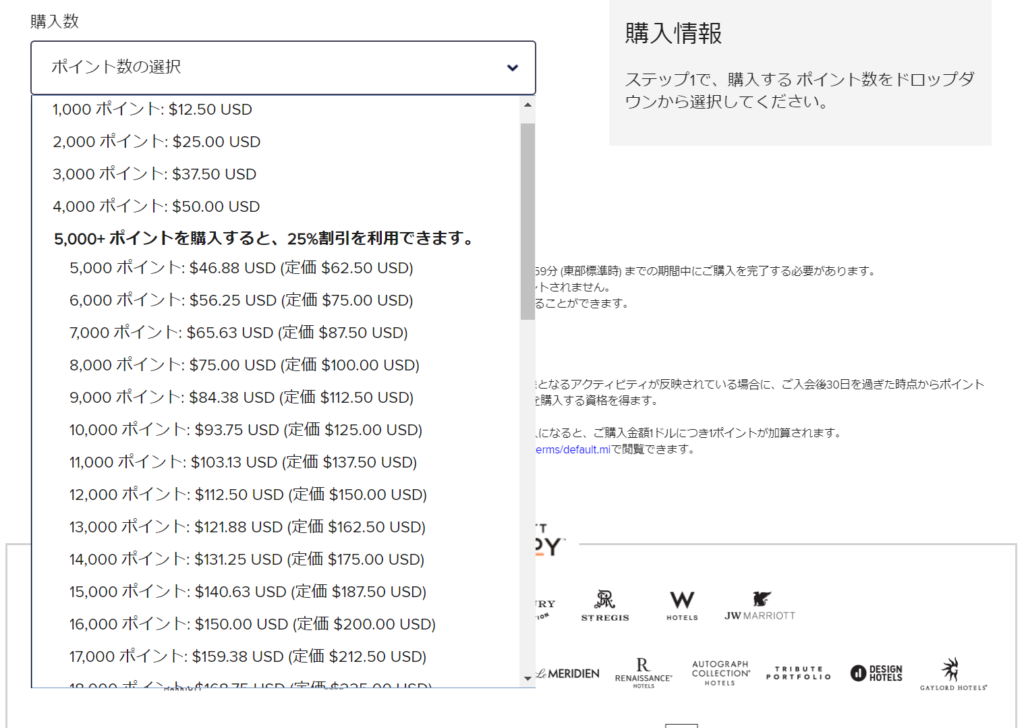Click the W Hotels logo

click(682, 605)
